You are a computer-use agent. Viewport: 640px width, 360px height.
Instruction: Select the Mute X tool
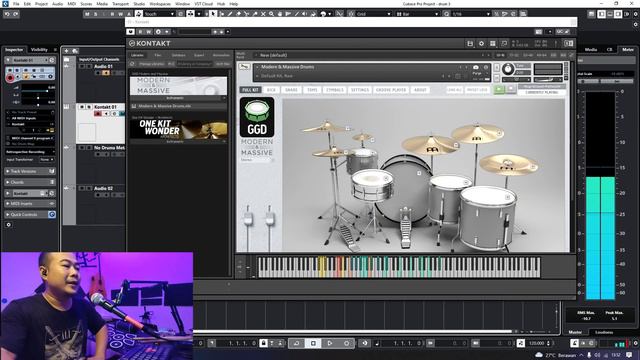point(263,14)
